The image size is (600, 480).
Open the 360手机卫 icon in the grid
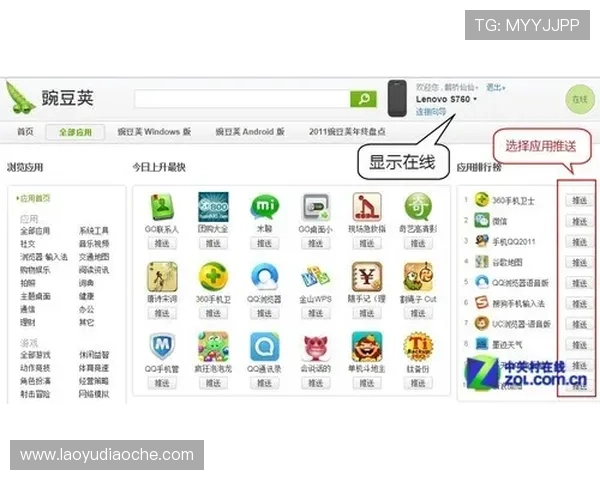[213, 277]
